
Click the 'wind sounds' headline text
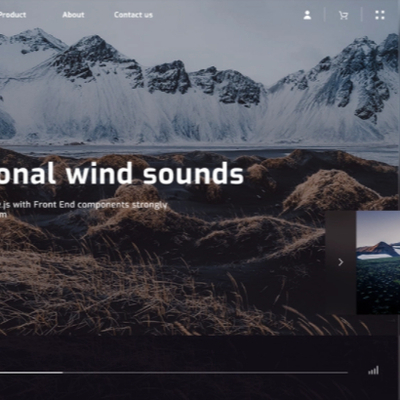click(x=155, y=173)
